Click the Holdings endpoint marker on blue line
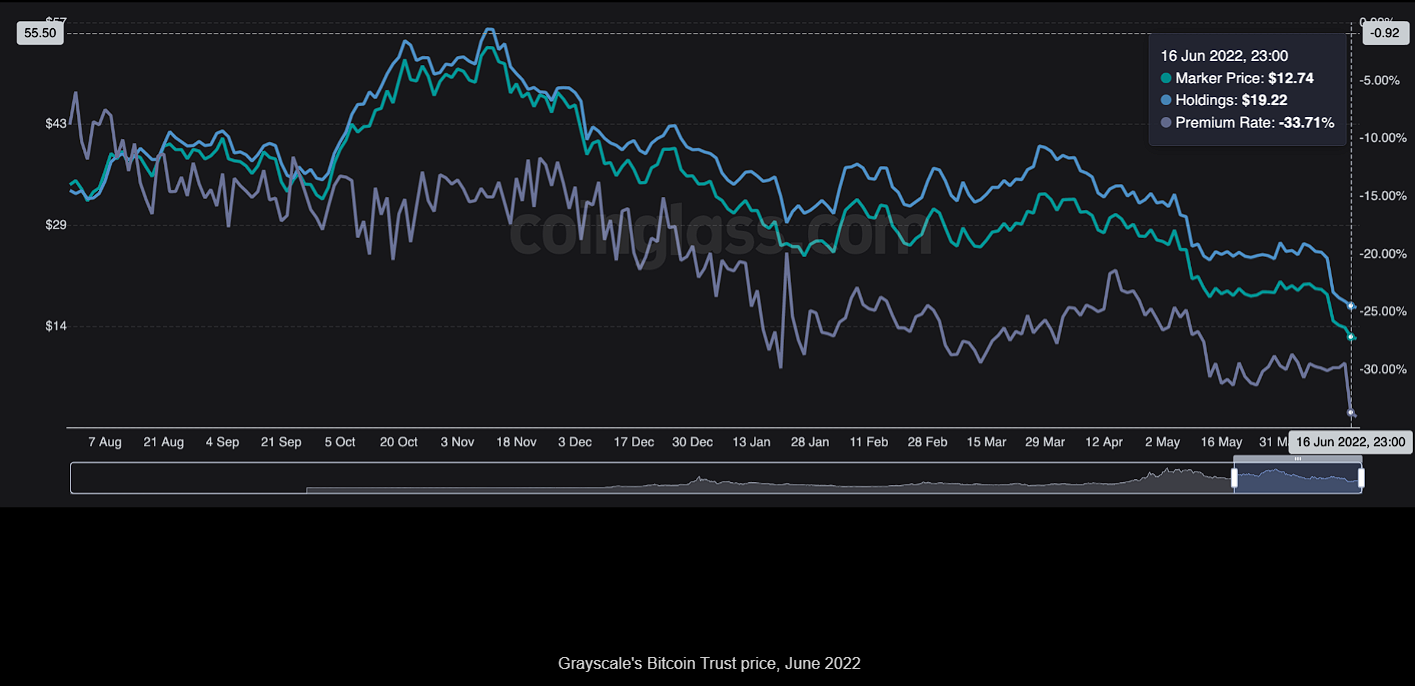This screenshot has width=1415, height=686. coord(1351,306)
